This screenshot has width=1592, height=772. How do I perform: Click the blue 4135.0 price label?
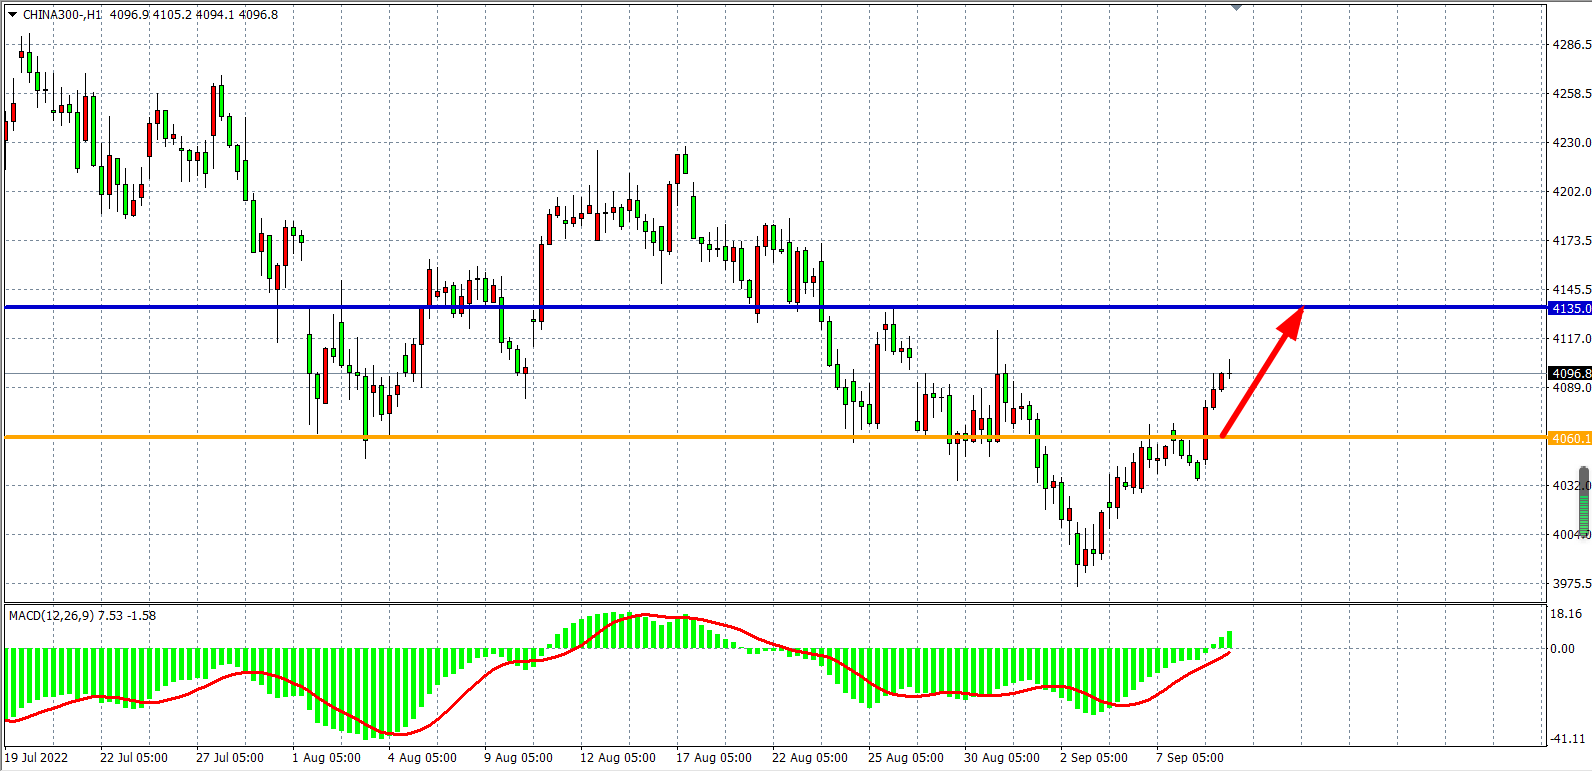click(x=1569, y=308)
